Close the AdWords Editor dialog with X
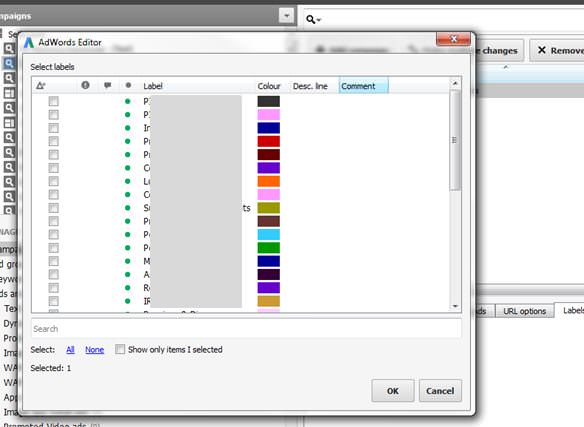The height and width of the screenshot is (427, 584). coord(453,39)
